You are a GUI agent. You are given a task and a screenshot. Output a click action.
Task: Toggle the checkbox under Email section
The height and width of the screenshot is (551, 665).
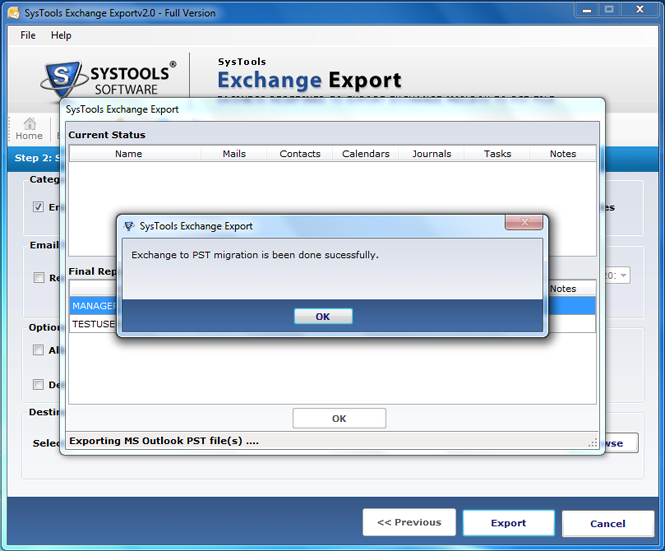point(39,278)
